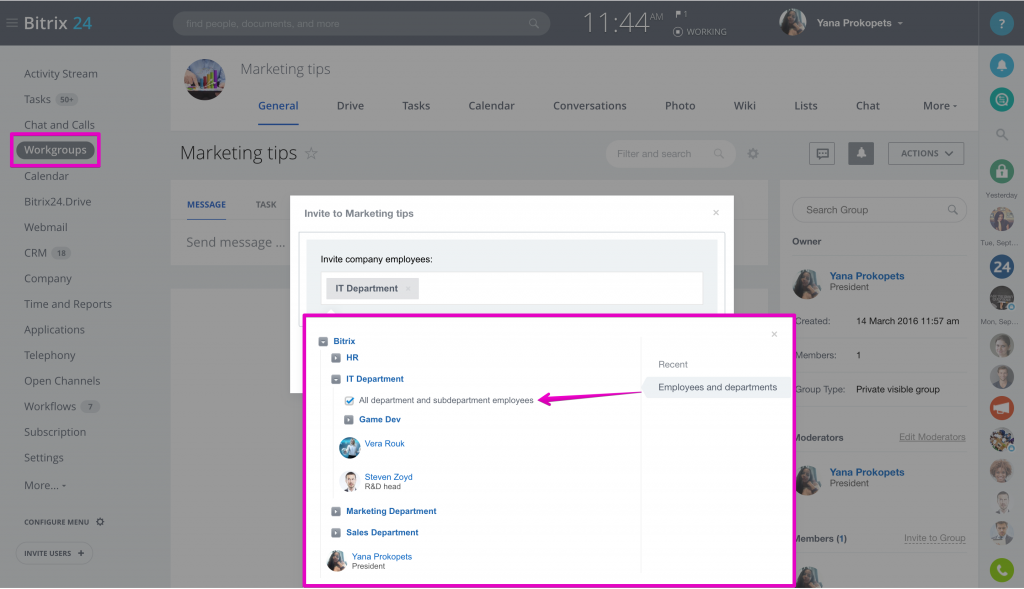Open the Wiki tab

[744, 106]
